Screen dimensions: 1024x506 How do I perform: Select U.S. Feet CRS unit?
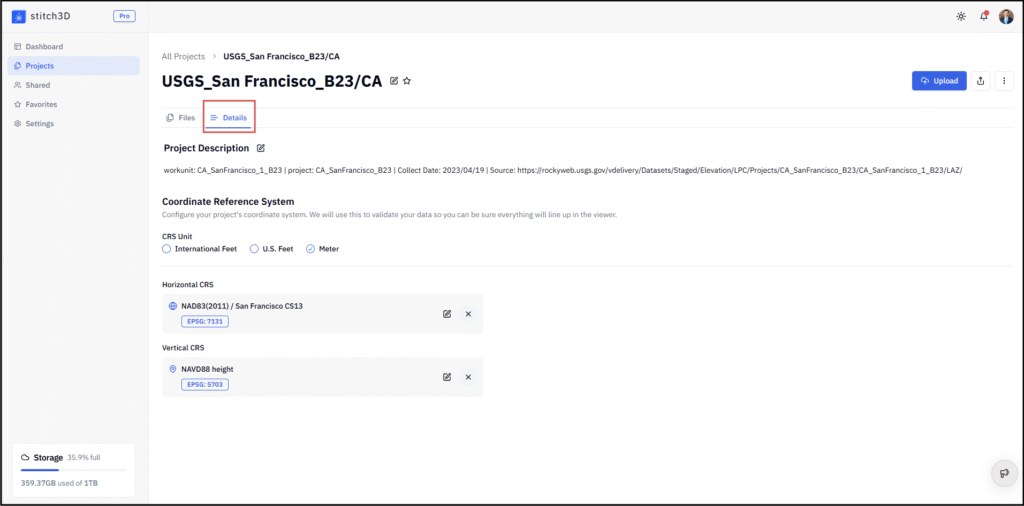[254, 248]
